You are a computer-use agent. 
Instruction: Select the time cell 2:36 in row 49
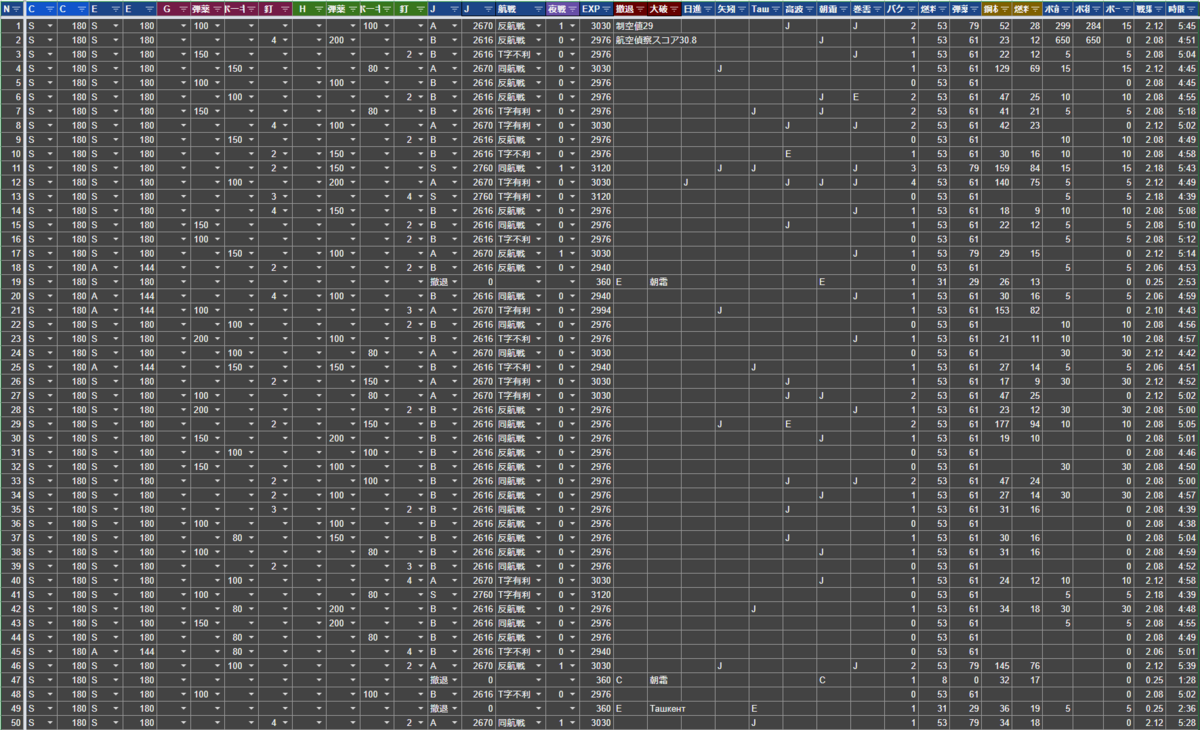pyautogui.click(x=1183, y=708)
